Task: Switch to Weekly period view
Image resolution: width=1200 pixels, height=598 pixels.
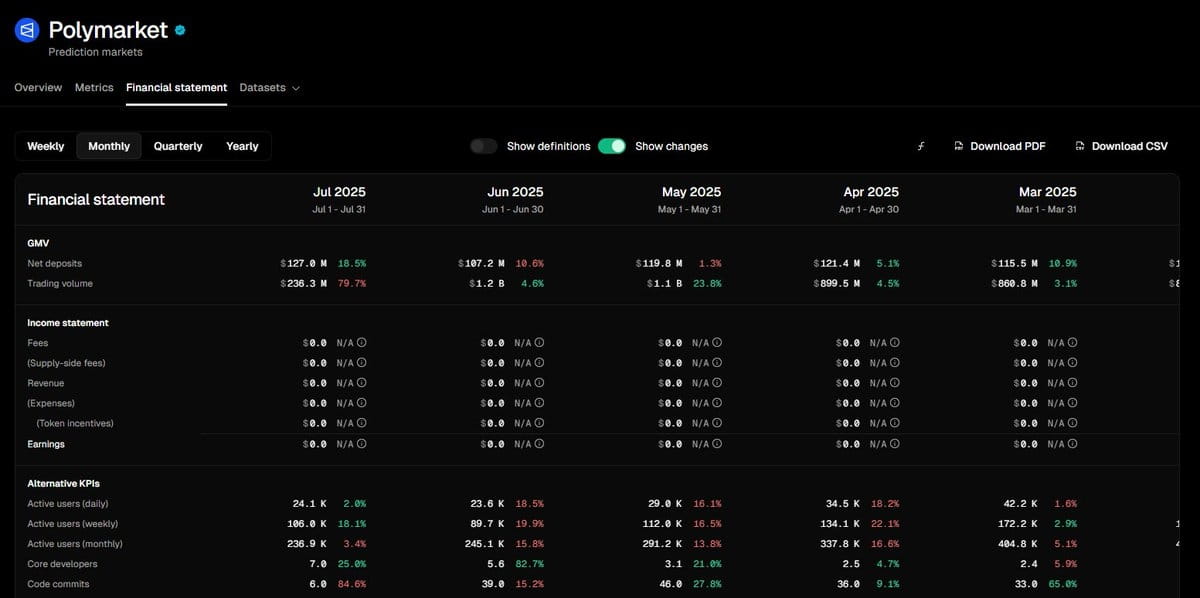Action: pos(46,146)
